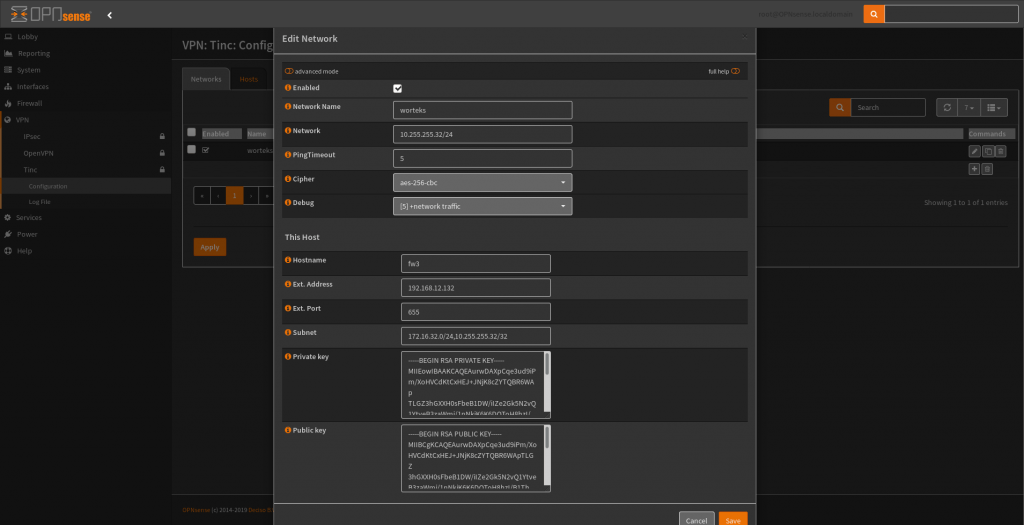Click the info icon beside Network Name
Image resolution: width=1024 pixels, height=525 pixels.
click(x=288, y=106)
